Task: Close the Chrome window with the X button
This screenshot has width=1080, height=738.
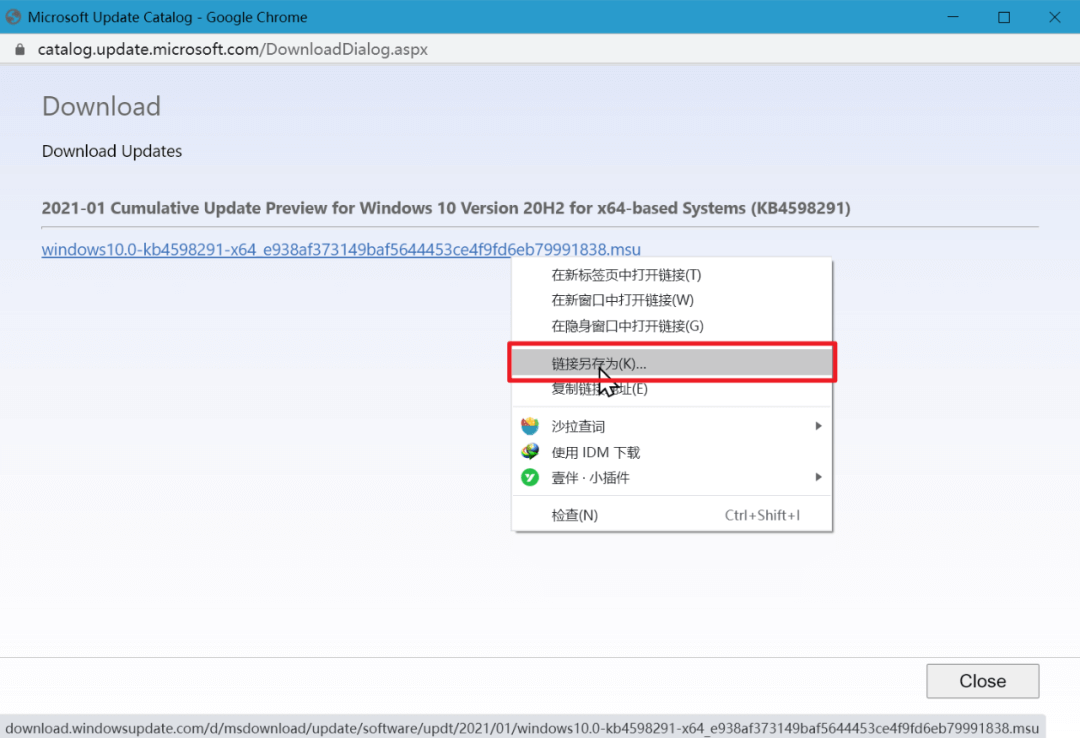Action: click(1055, 17)
